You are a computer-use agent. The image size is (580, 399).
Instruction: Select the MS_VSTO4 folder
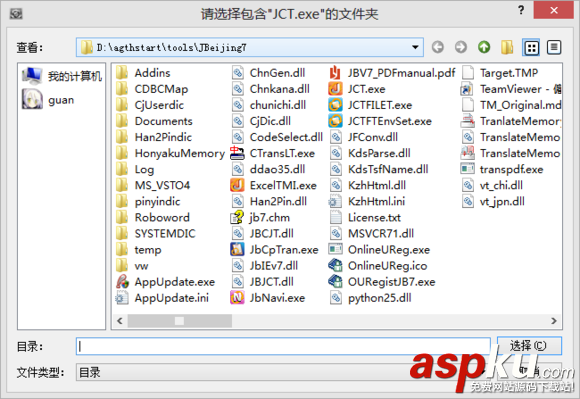click(153, 185)
